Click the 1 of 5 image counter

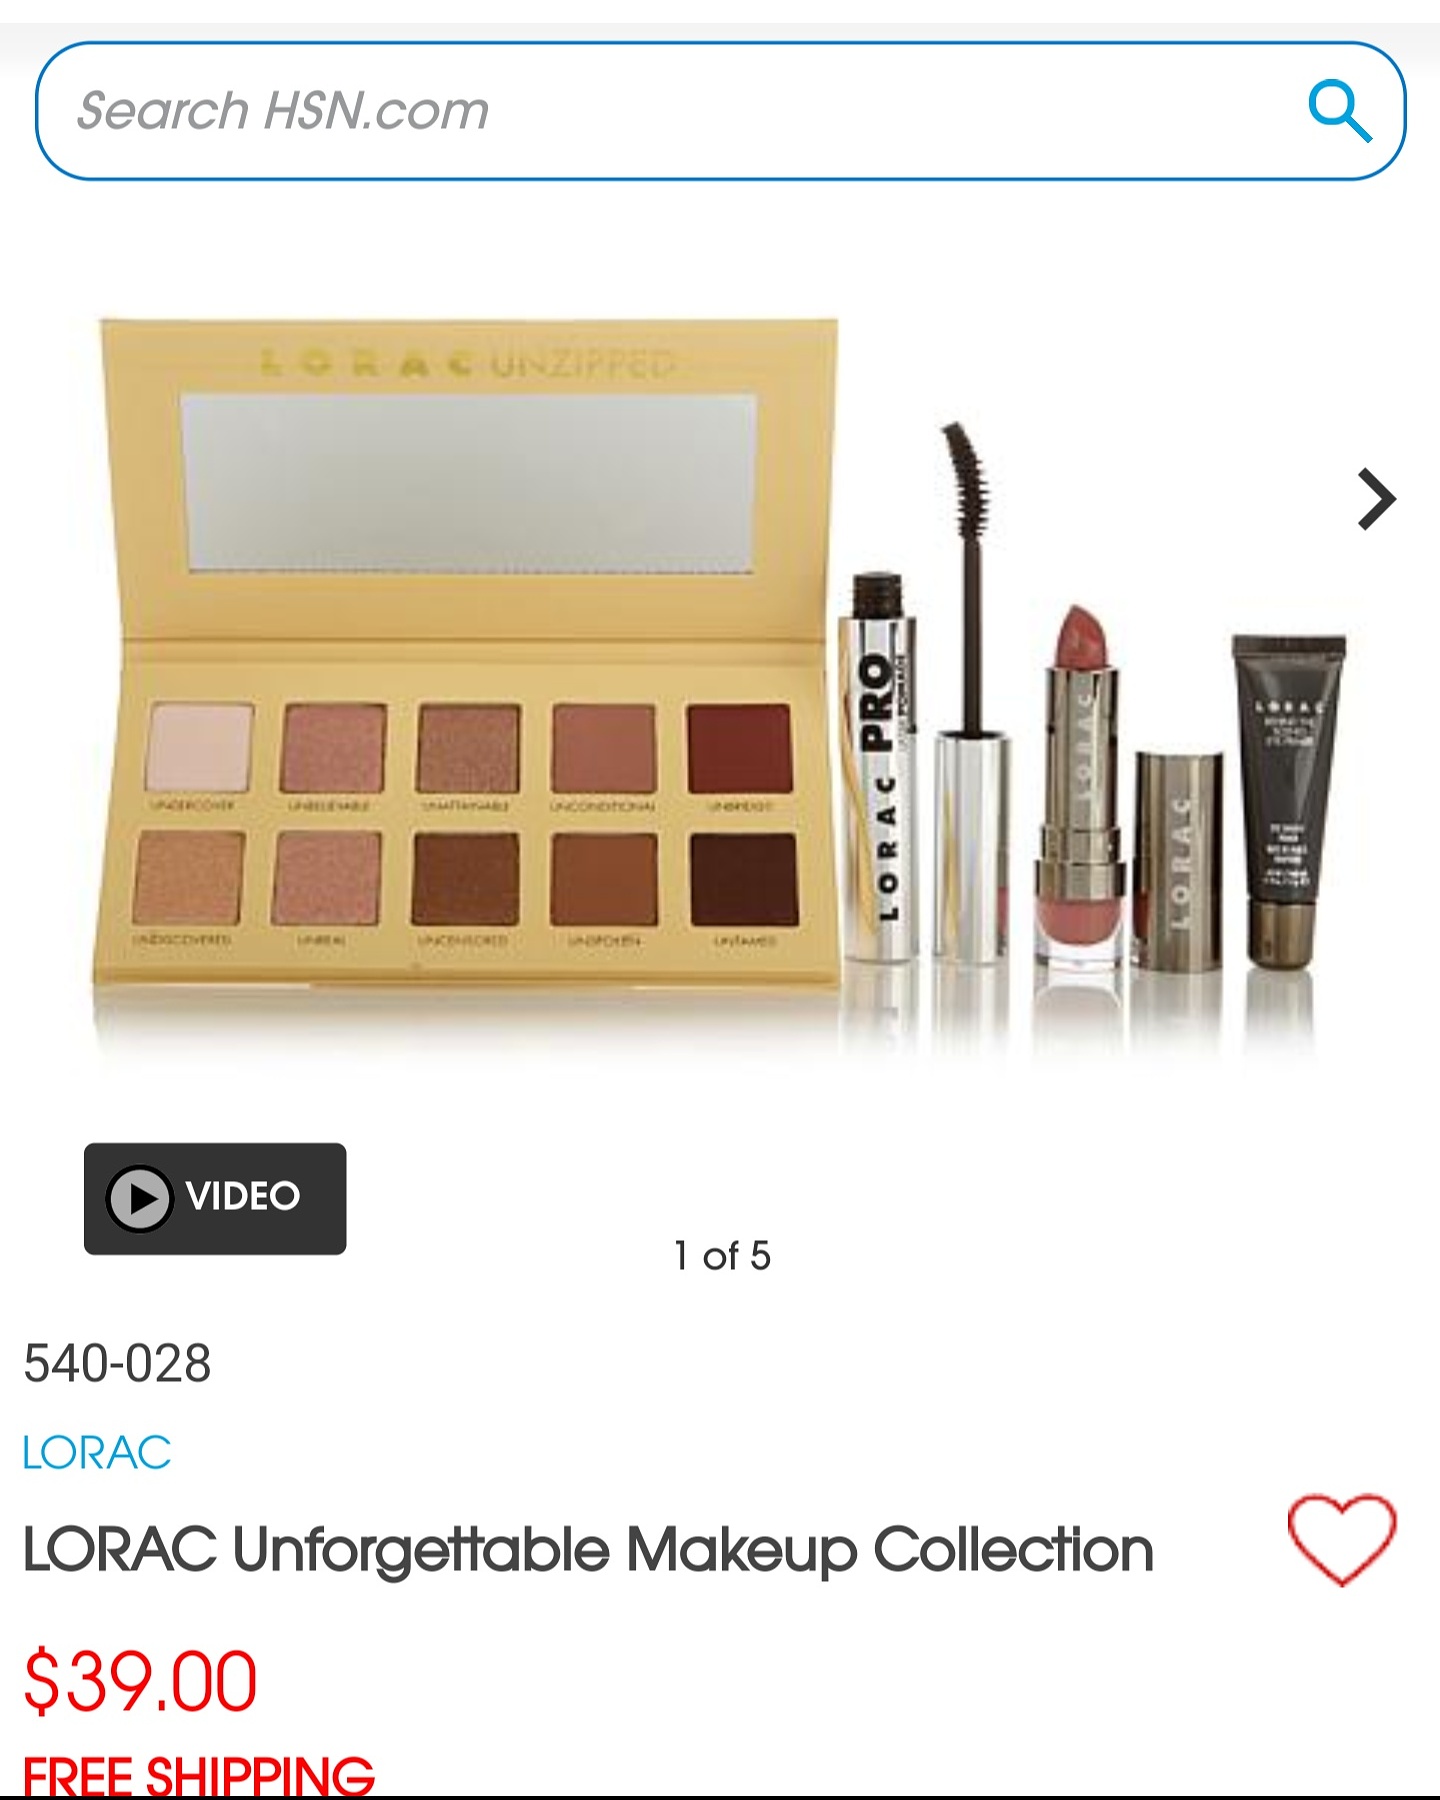[x=722, y=1256]
